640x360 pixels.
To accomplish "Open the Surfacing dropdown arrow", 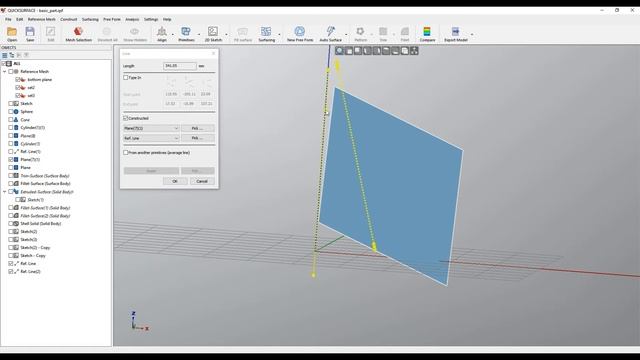I will point(280,34).
